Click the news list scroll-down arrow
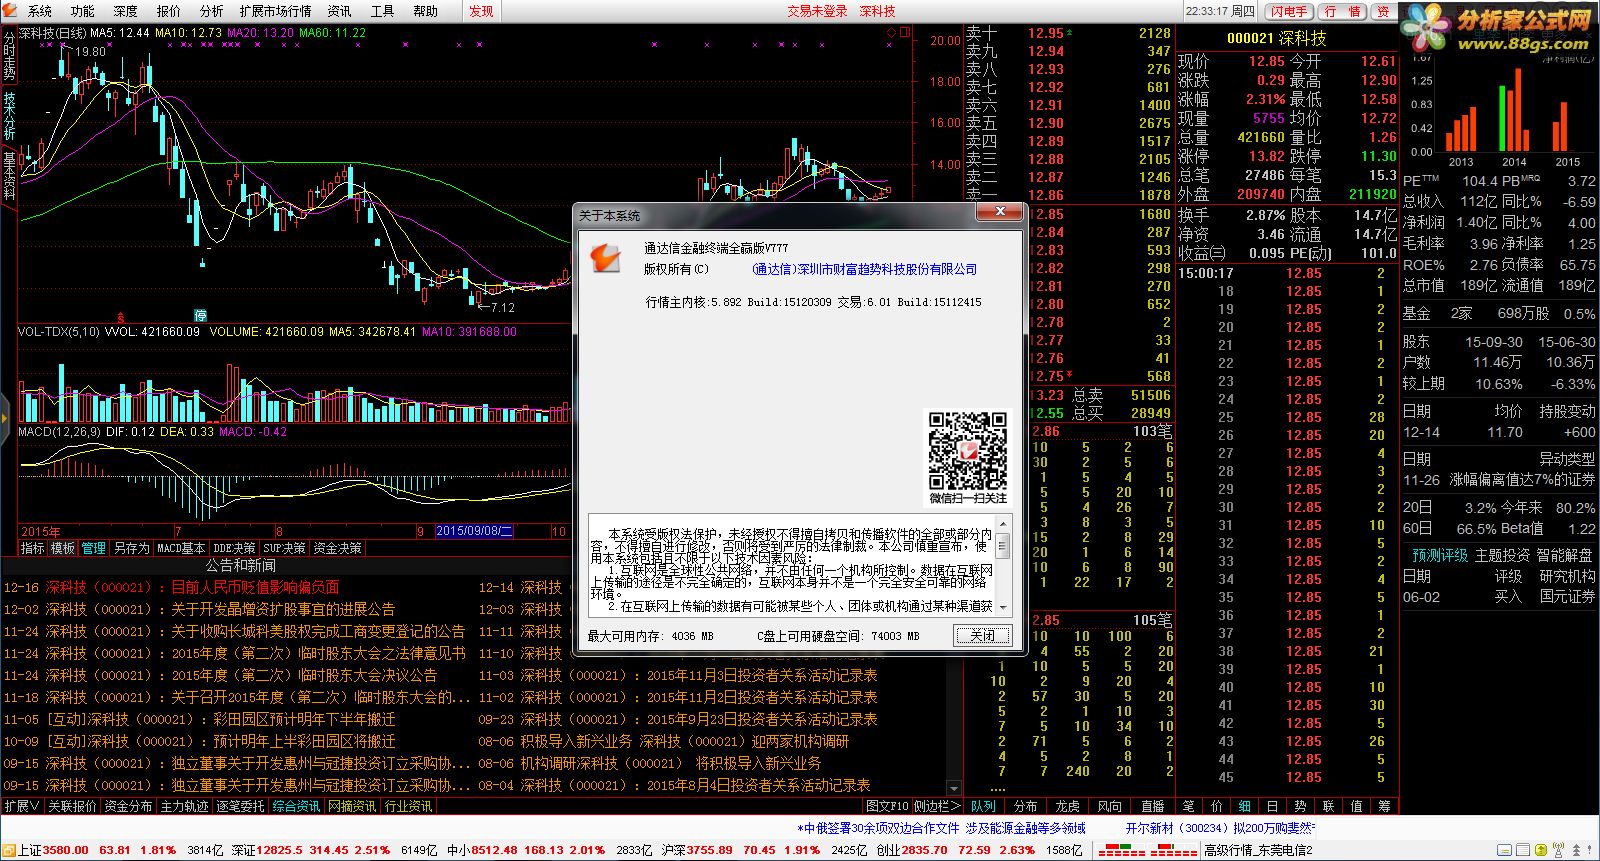This screenshot has height=861, width=1600. tap(953, 788)
